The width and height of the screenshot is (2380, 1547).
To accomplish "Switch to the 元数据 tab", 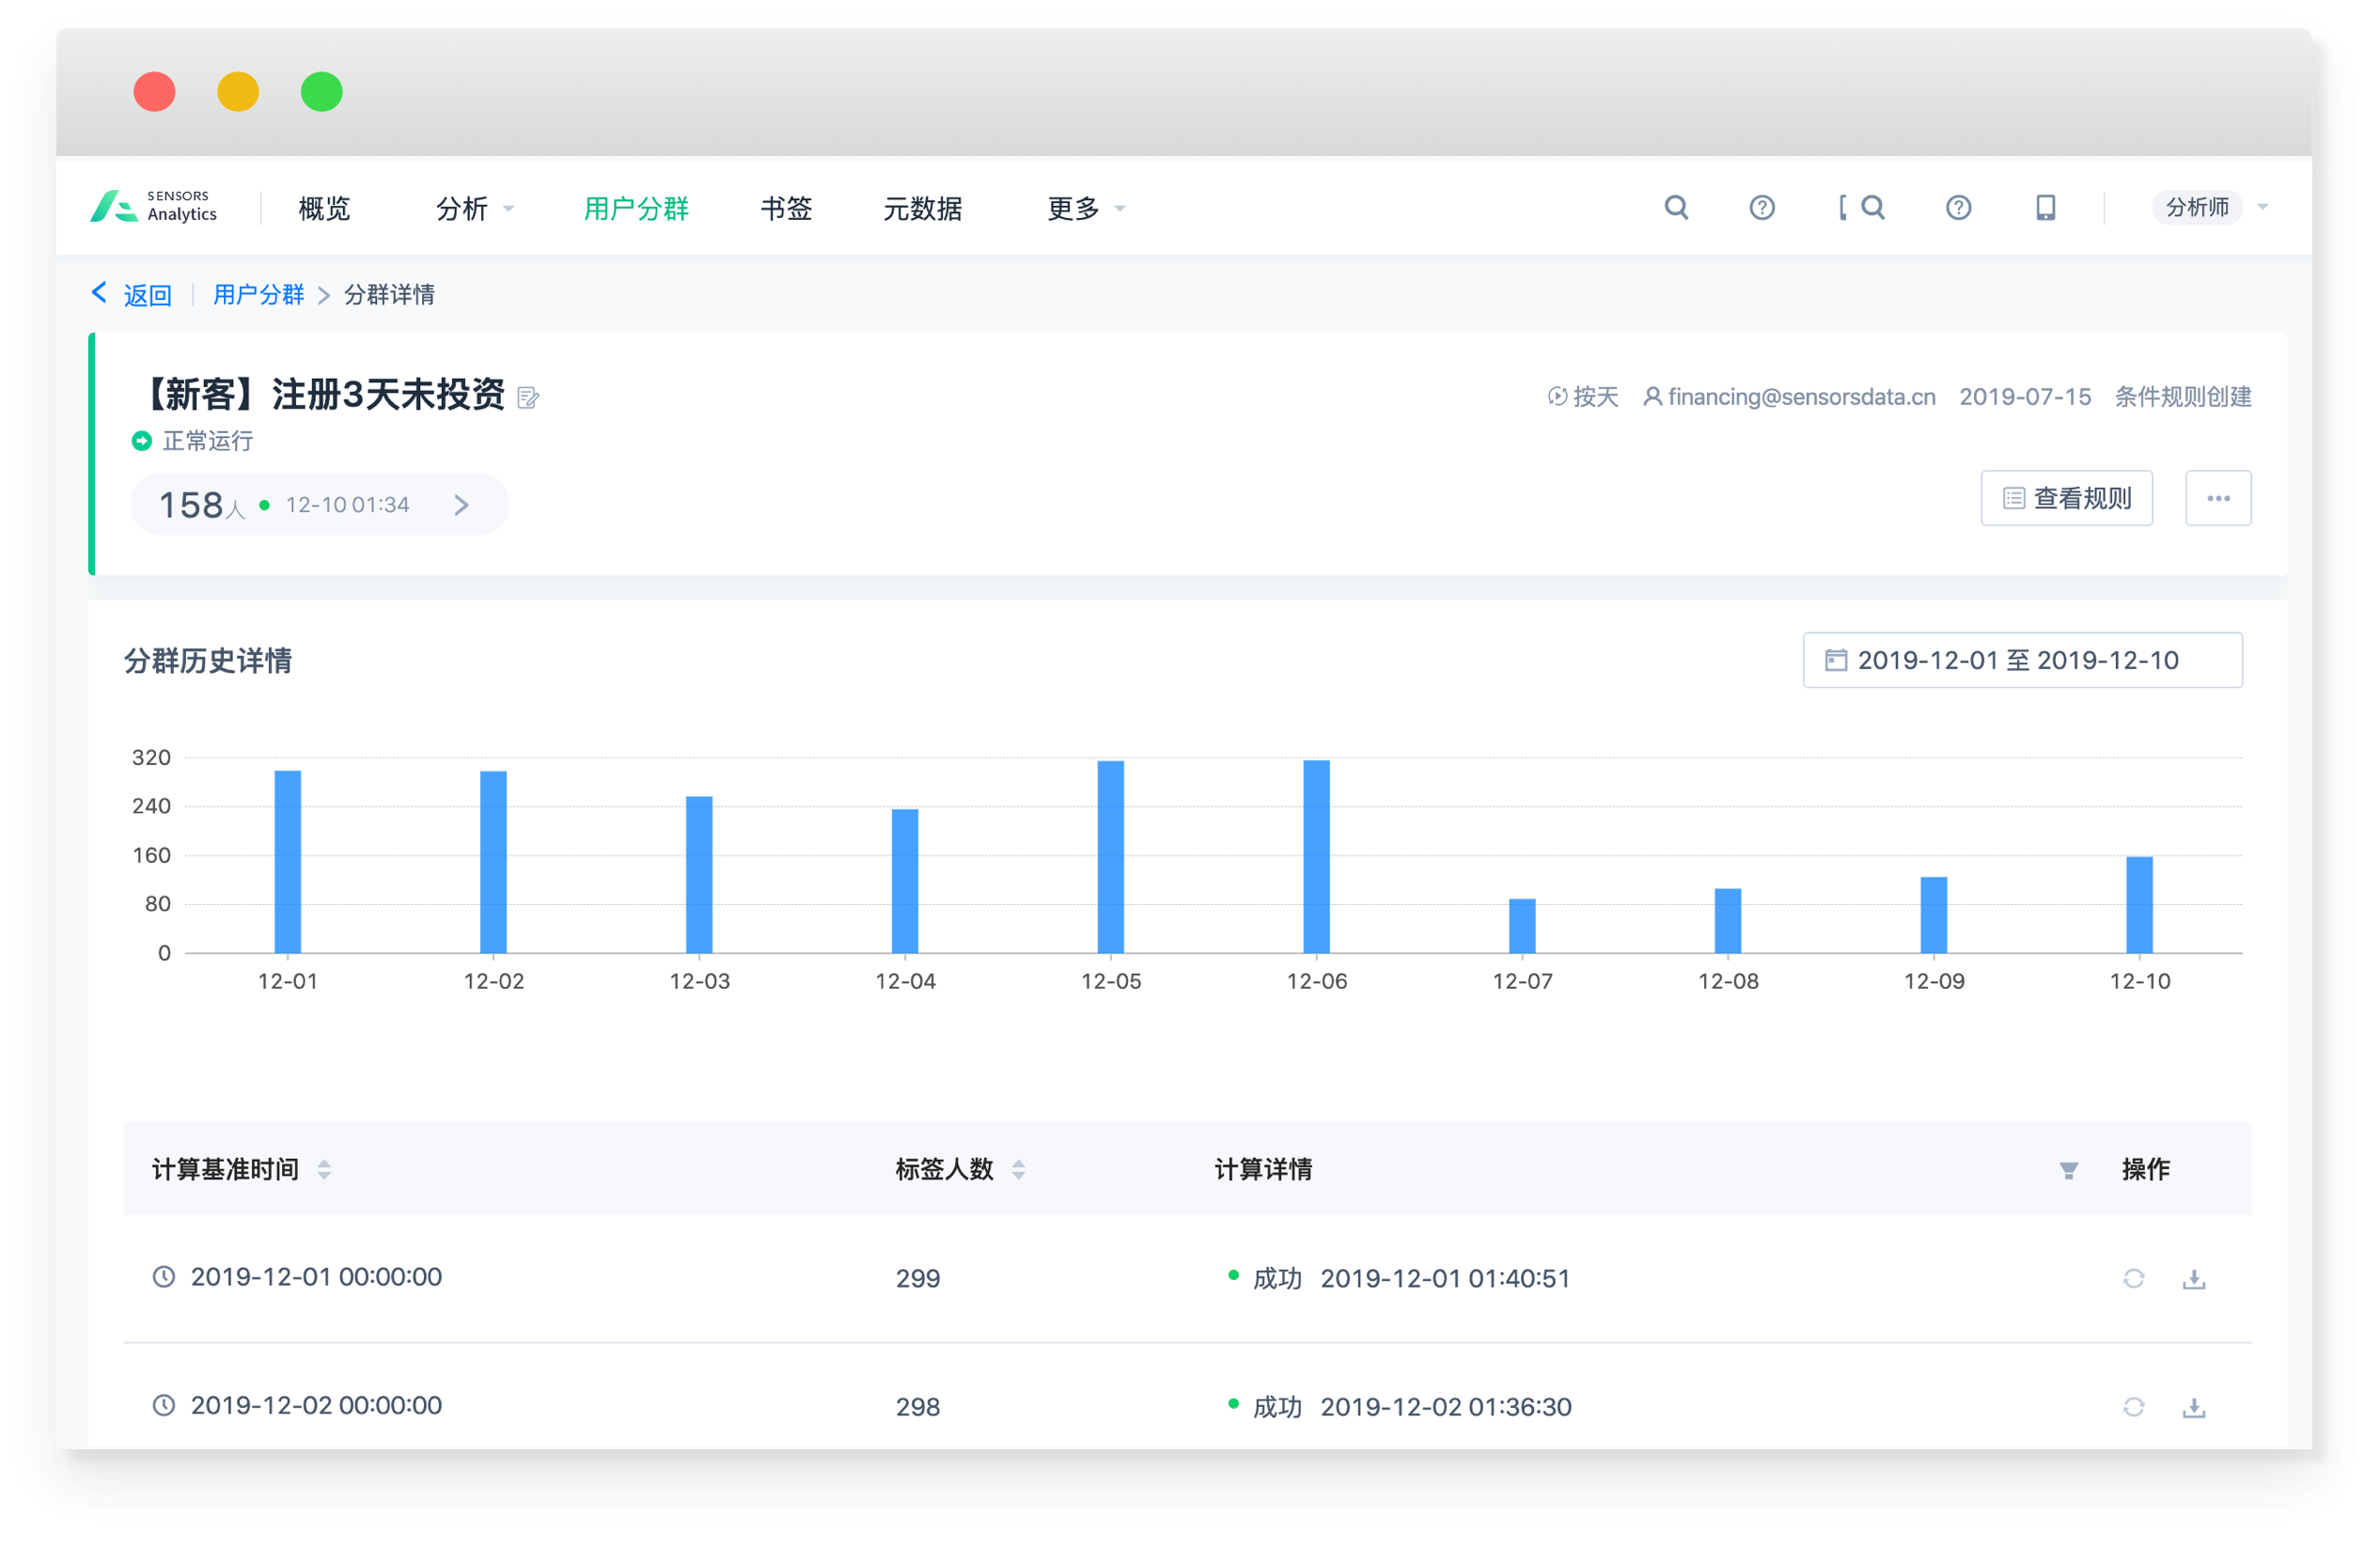I will (x=922, y=208).
